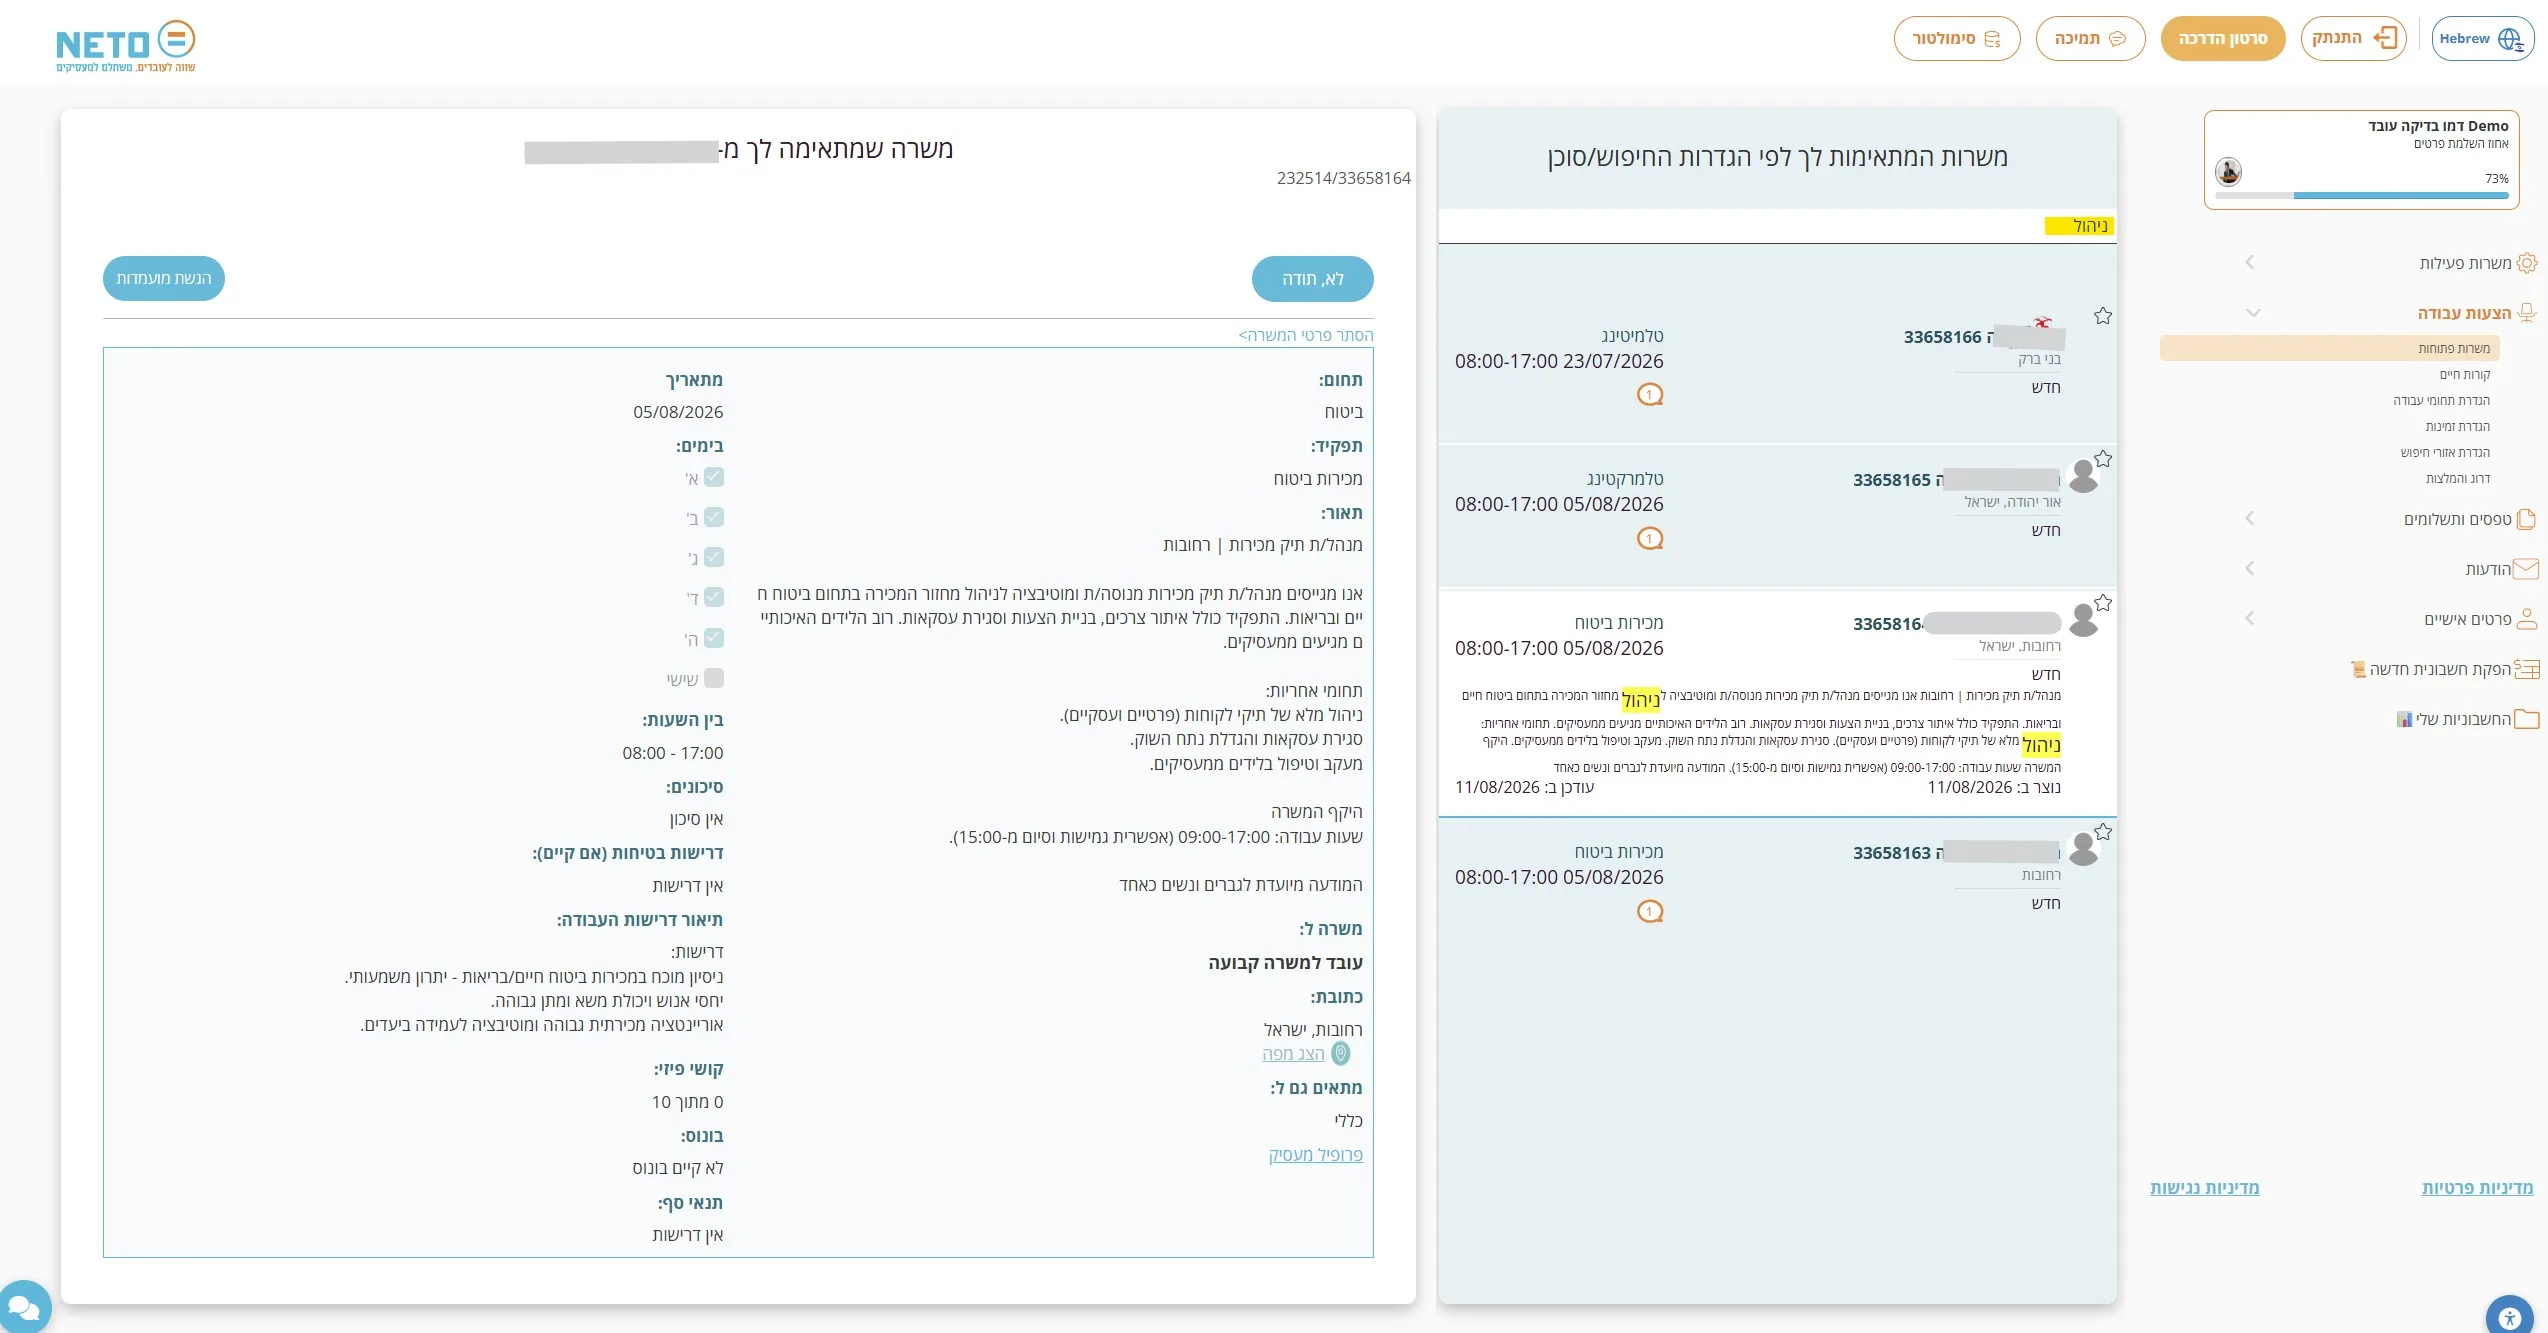Viewport: 2548px width, 1333px height.
Task: Open הגדרת אזורי חיפוש submenu item
Action: tap(2445, 452)
